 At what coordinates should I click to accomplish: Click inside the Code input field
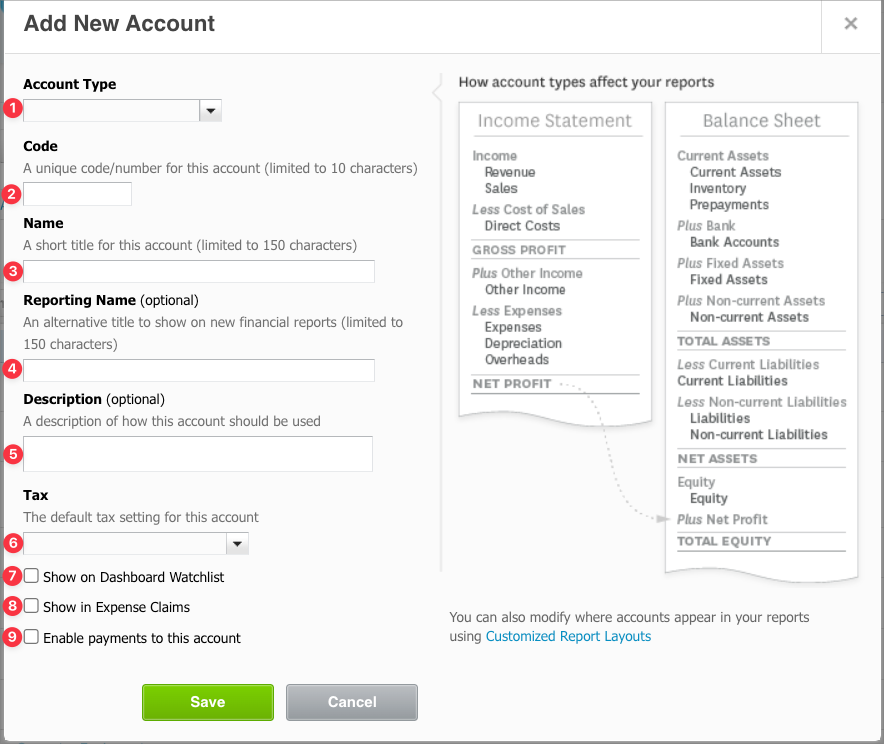77,195
